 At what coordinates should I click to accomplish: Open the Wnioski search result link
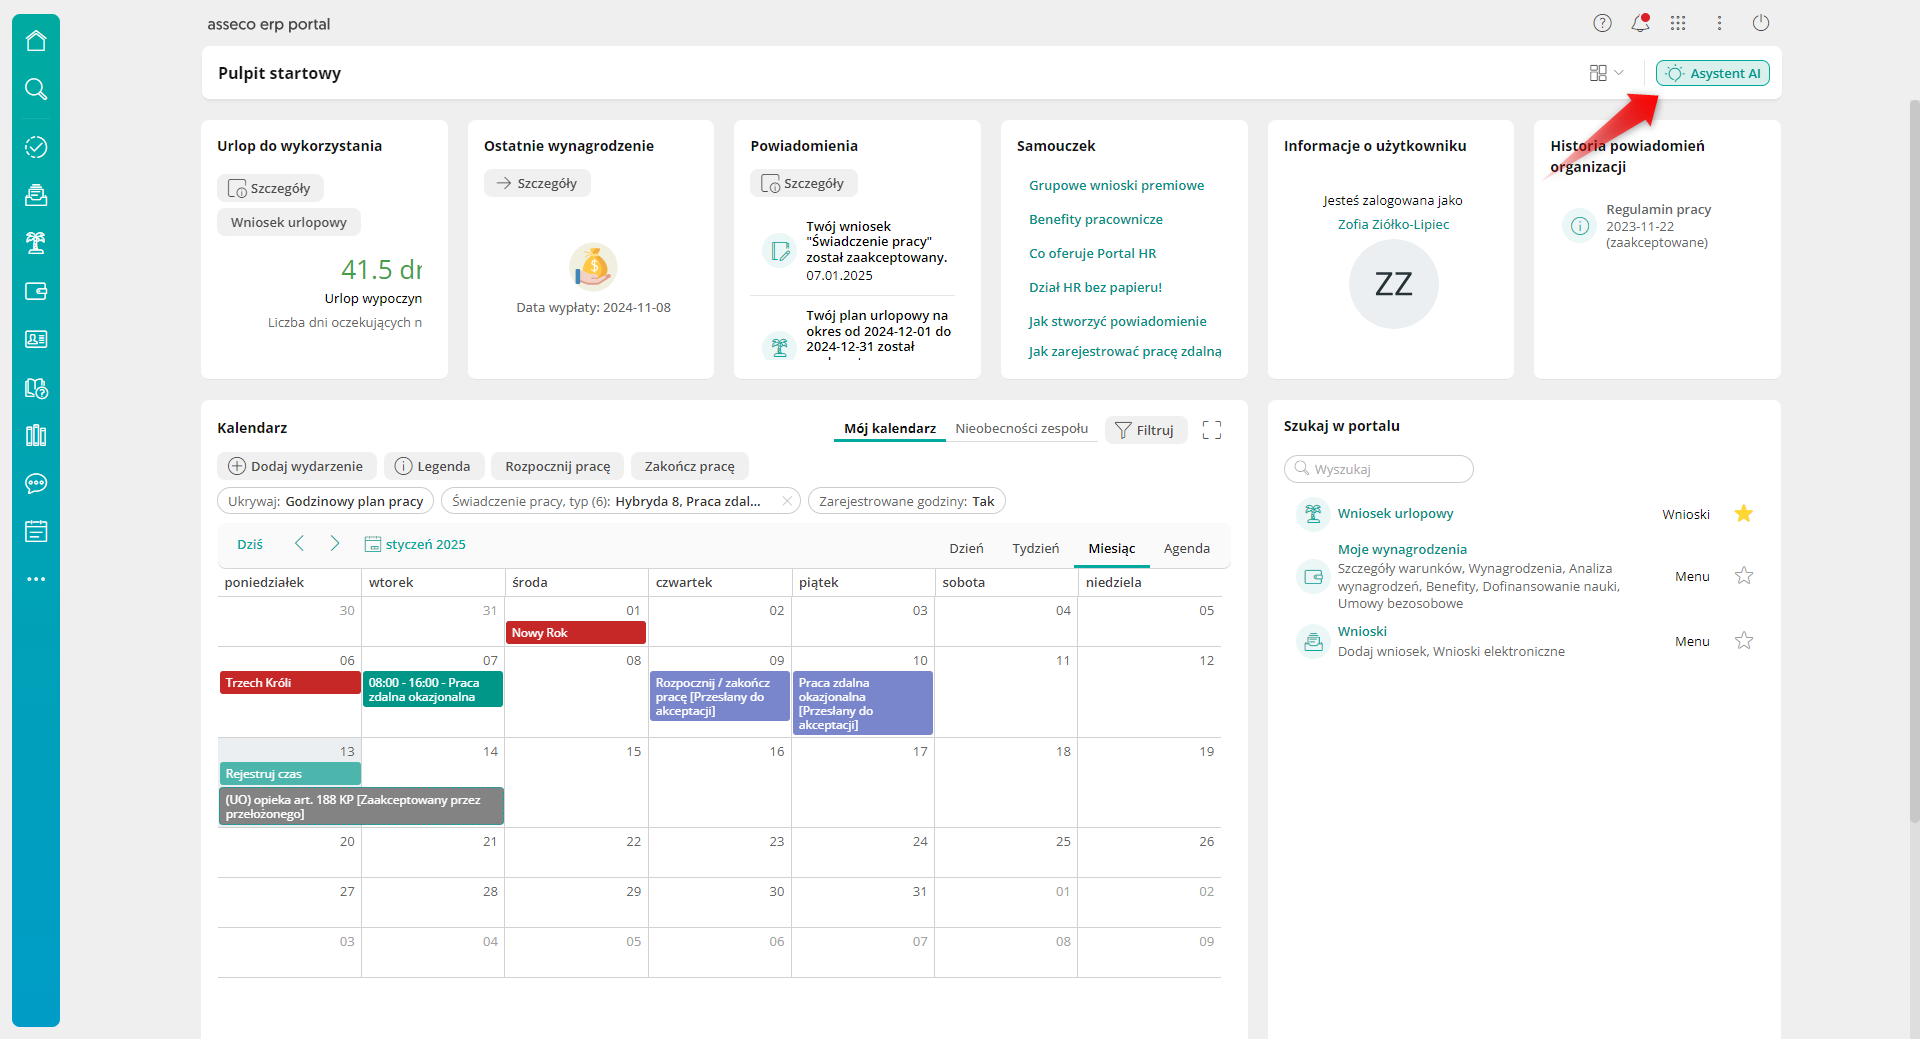[1362, 631]
